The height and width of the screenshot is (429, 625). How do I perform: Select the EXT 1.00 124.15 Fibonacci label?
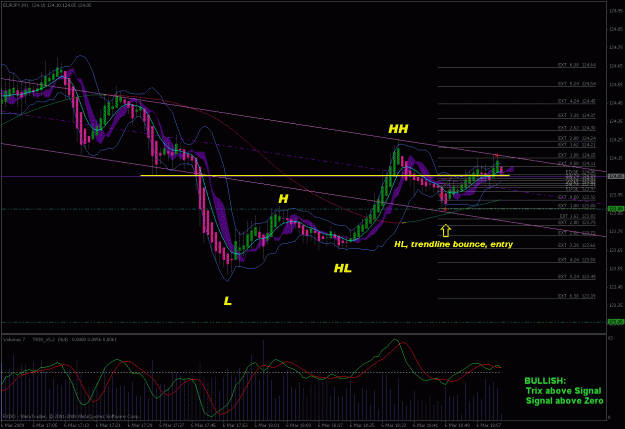coord(576,155)
